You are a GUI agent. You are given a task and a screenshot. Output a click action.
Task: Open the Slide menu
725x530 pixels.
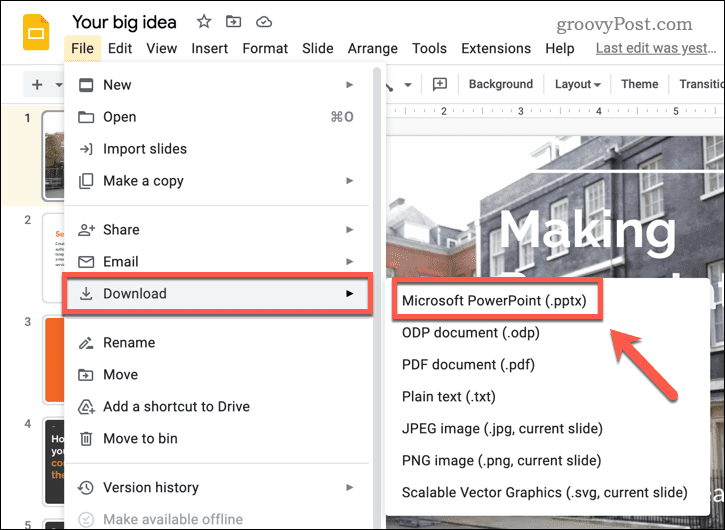pyautogui.click(x=318, y=48)
